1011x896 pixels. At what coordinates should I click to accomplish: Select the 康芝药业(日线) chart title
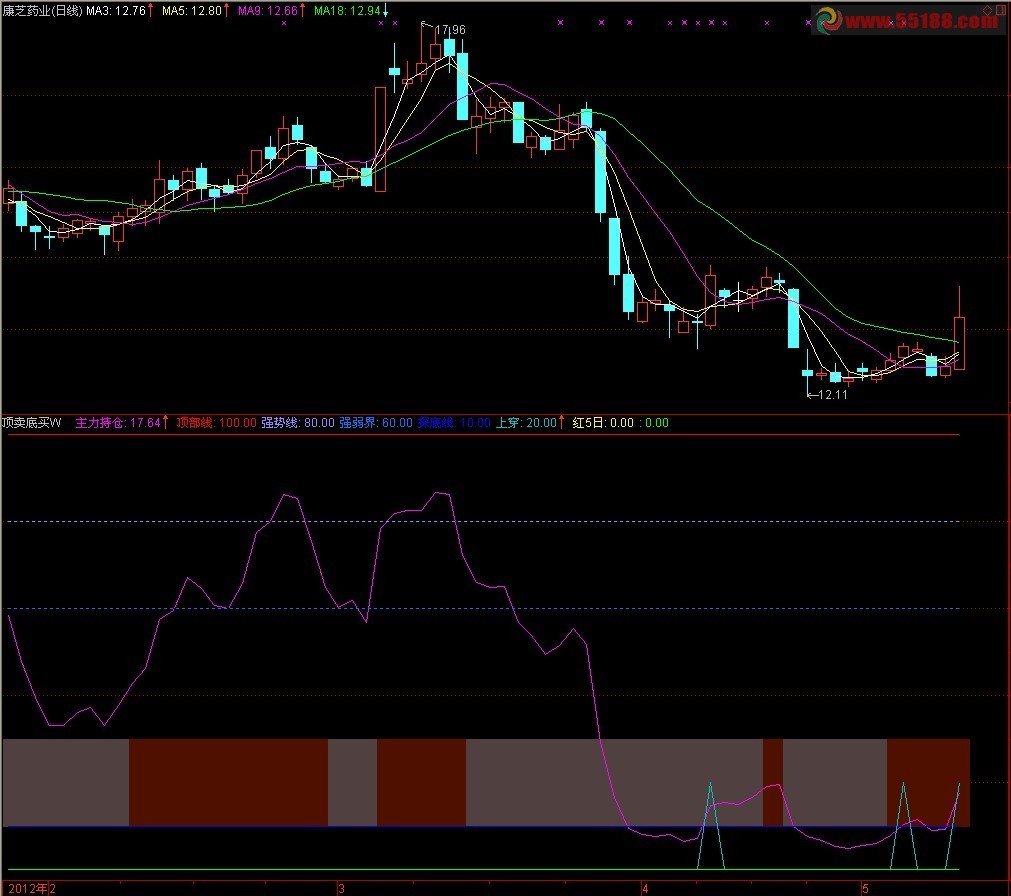click(40, 10)
